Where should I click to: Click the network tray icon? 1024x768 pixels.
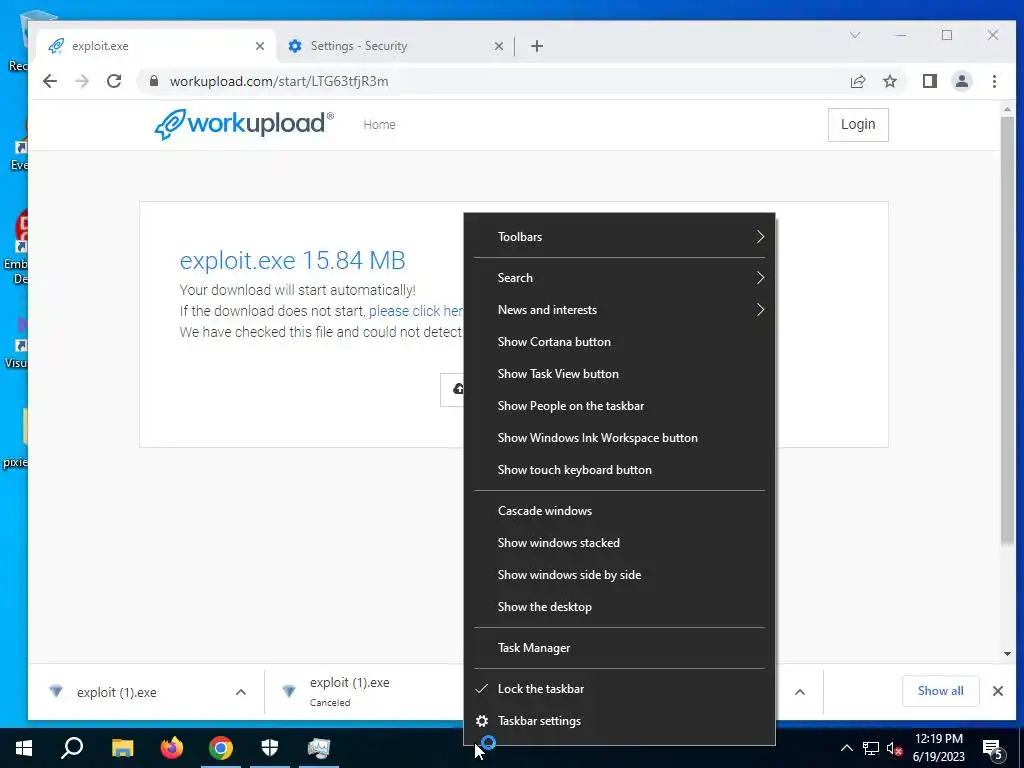click(x=871, y=748)
